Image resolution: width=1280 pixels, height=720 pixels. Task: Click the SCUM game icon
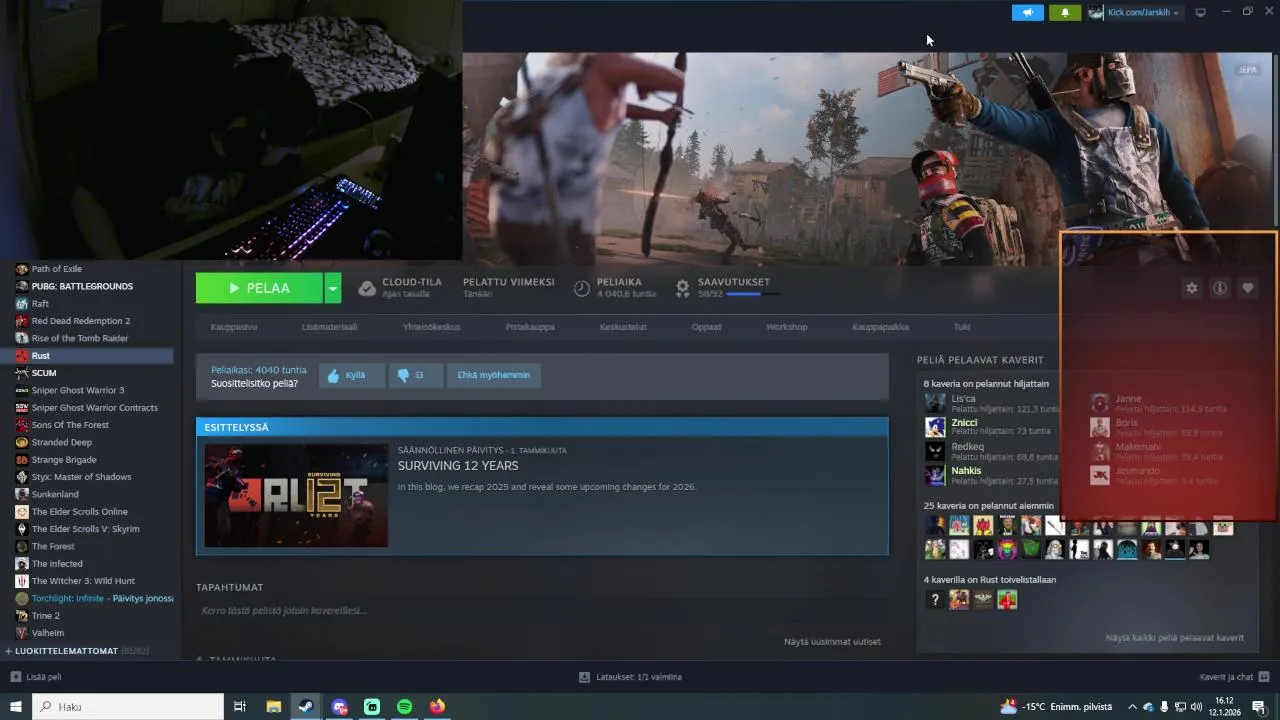tap(22, 373)
